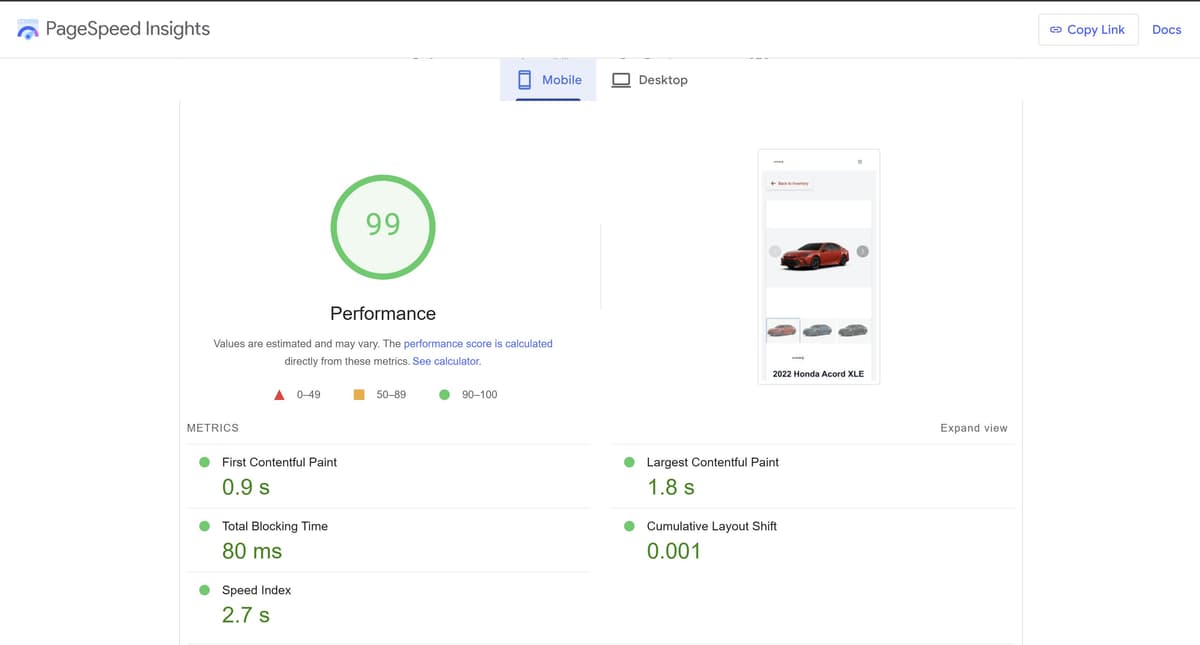
Task: Click the page screenshot thumbnail of the car
Action: click(x=819, y=266)
